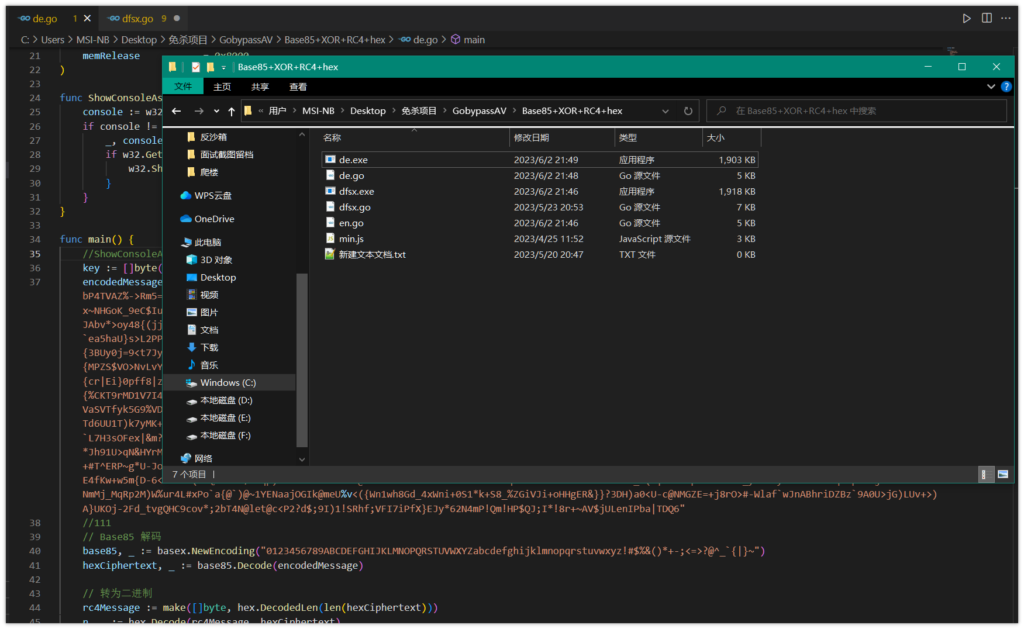Select 文档 in navigation pane

tap(202, 331)
